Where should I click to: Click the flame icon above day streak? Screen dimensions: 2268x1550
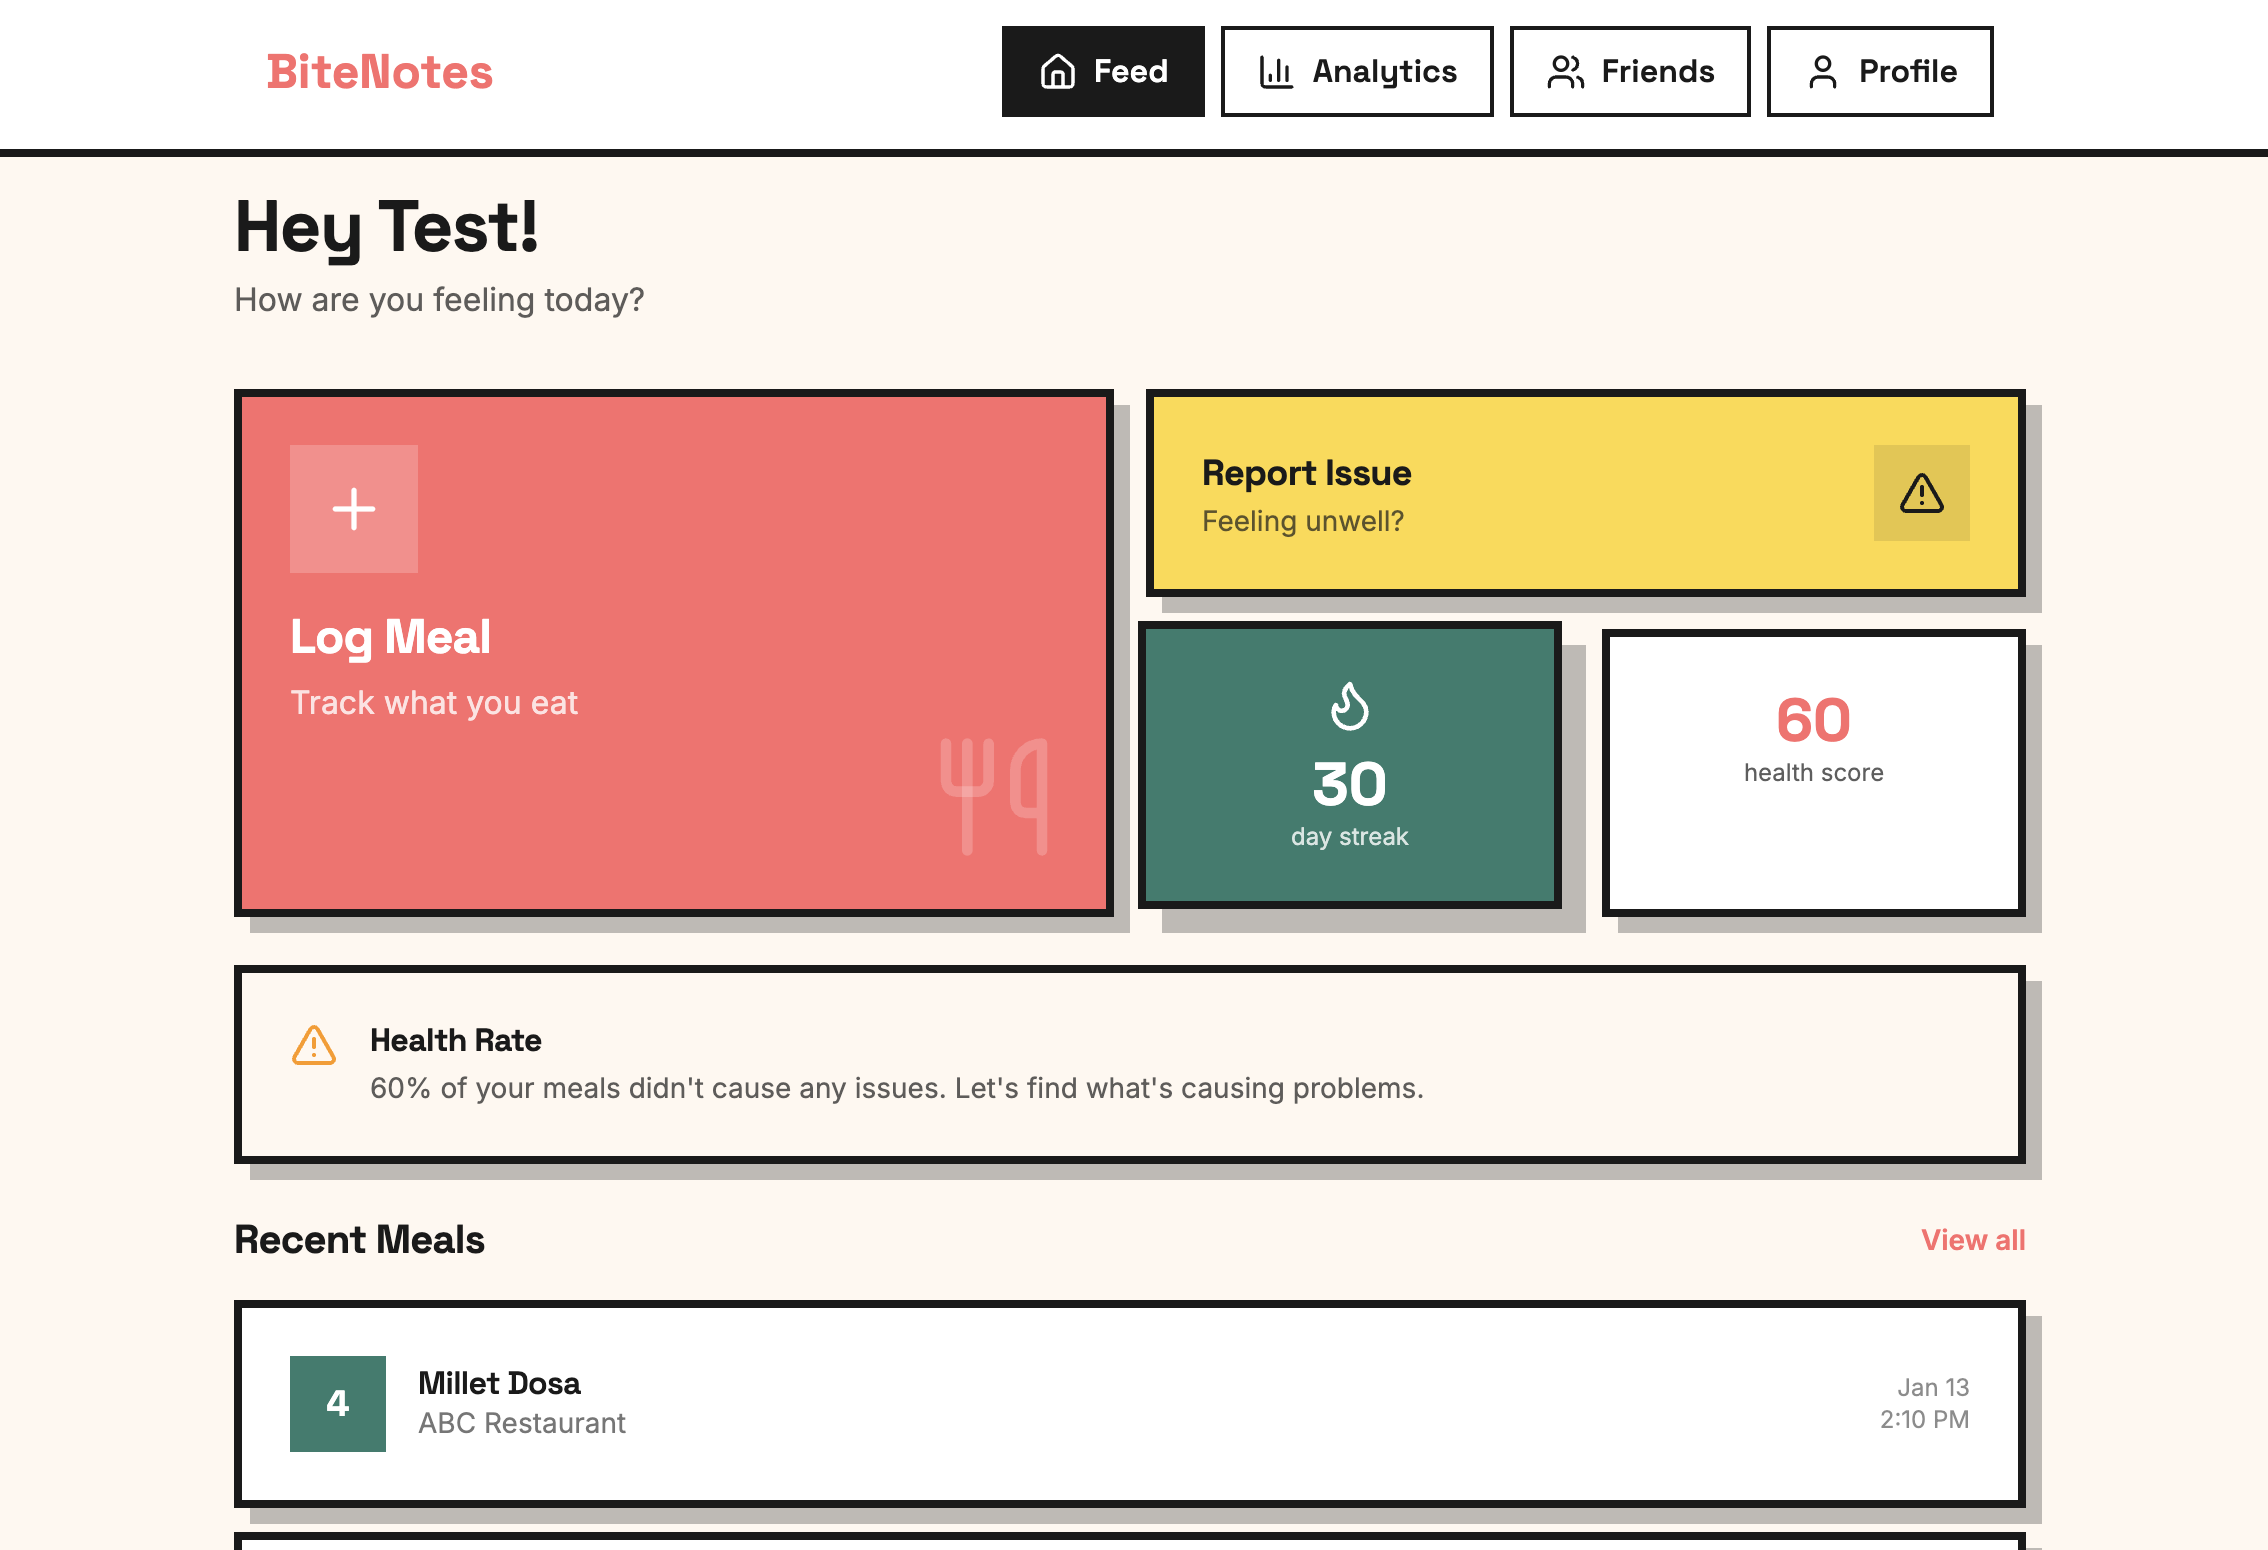(1349, 706)
